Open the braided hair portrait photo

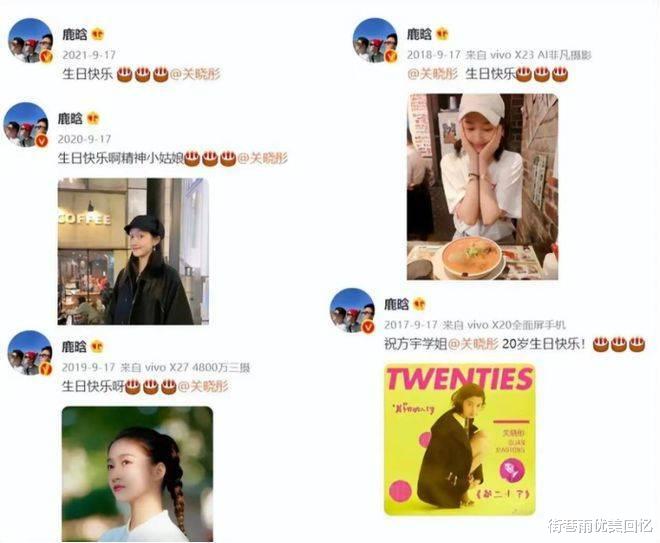click(x=137, y=474)
